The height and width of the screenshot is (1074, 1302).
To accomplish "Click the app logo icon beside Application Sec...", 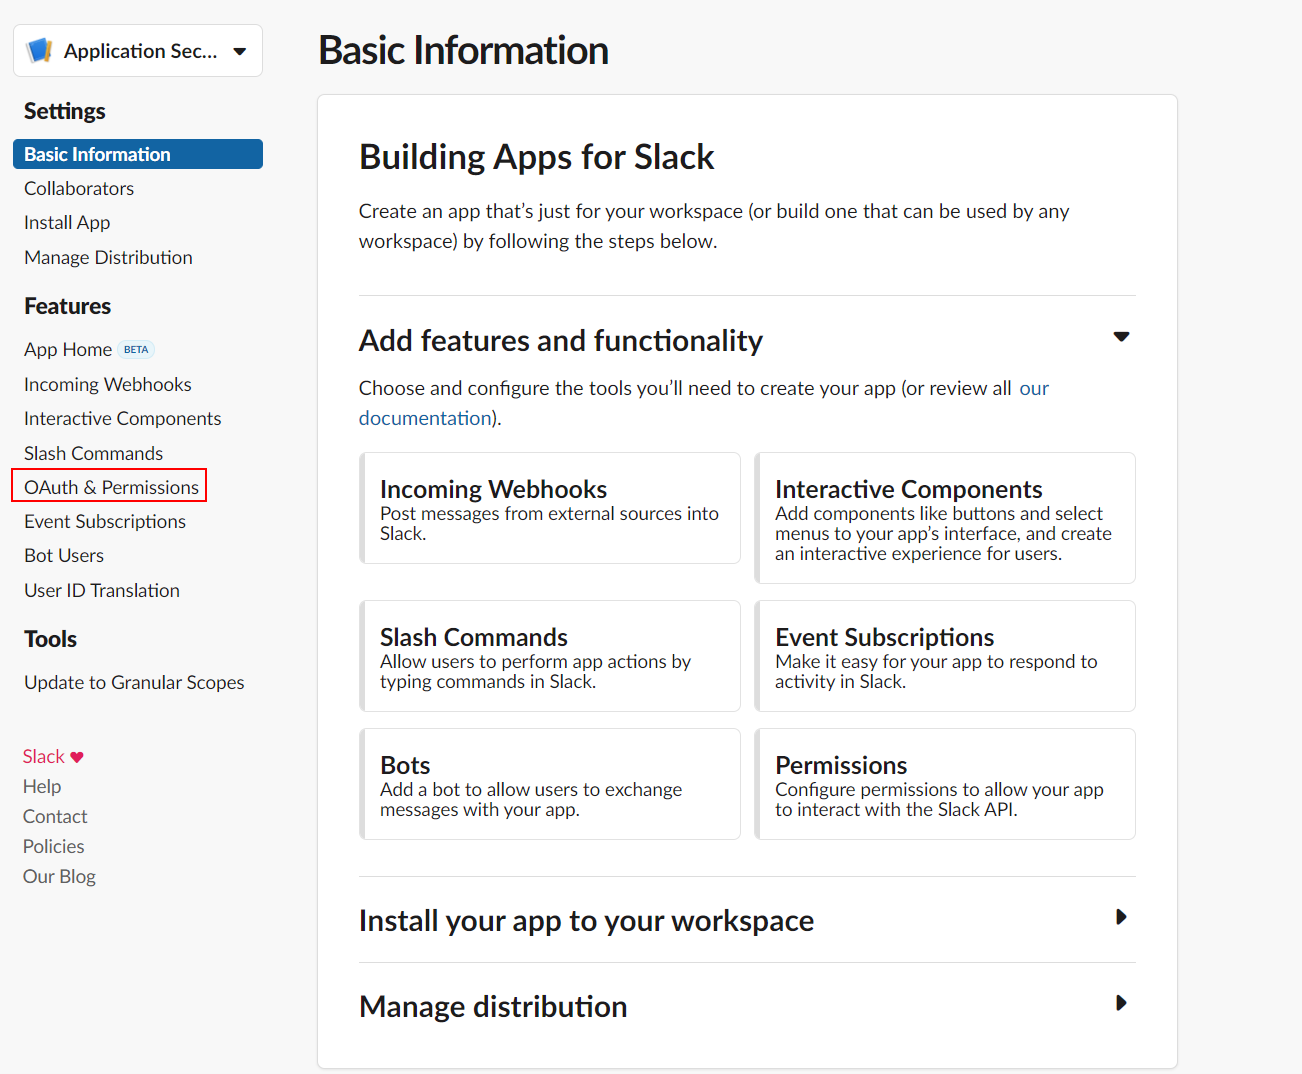I will tap(39, 50).
